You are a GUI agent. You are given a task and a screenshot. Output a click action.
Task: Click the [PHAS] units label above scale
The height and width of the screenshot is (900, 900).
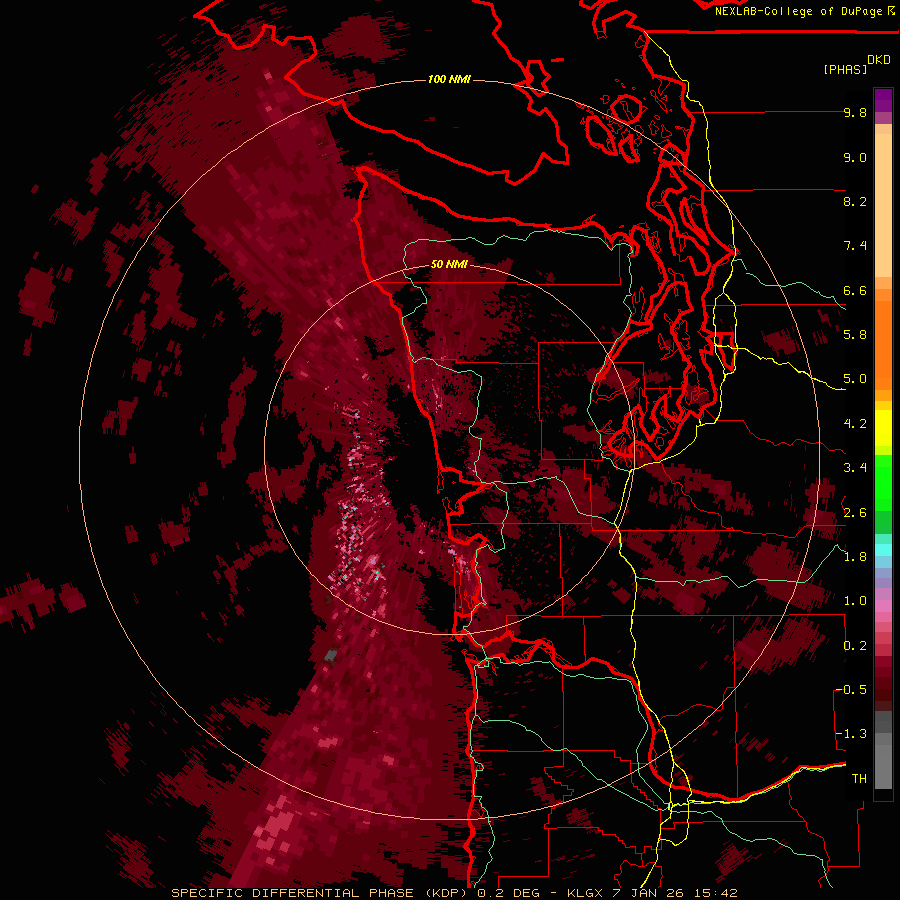[x=845, y=69]
